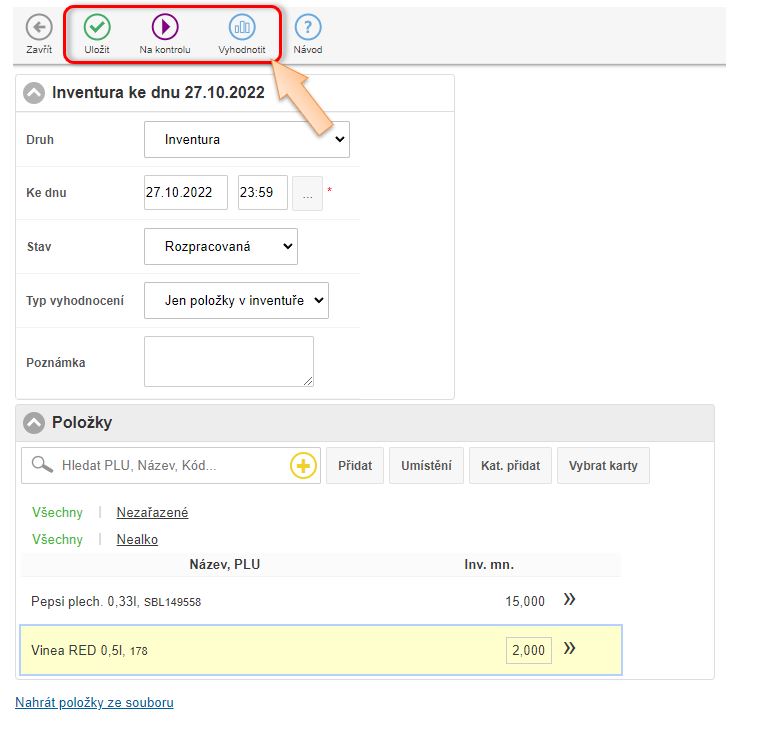This screenshot has width=762, height=738.
Task: Open details arrows for Vinea RED row
Action: [x=569, y=649]
